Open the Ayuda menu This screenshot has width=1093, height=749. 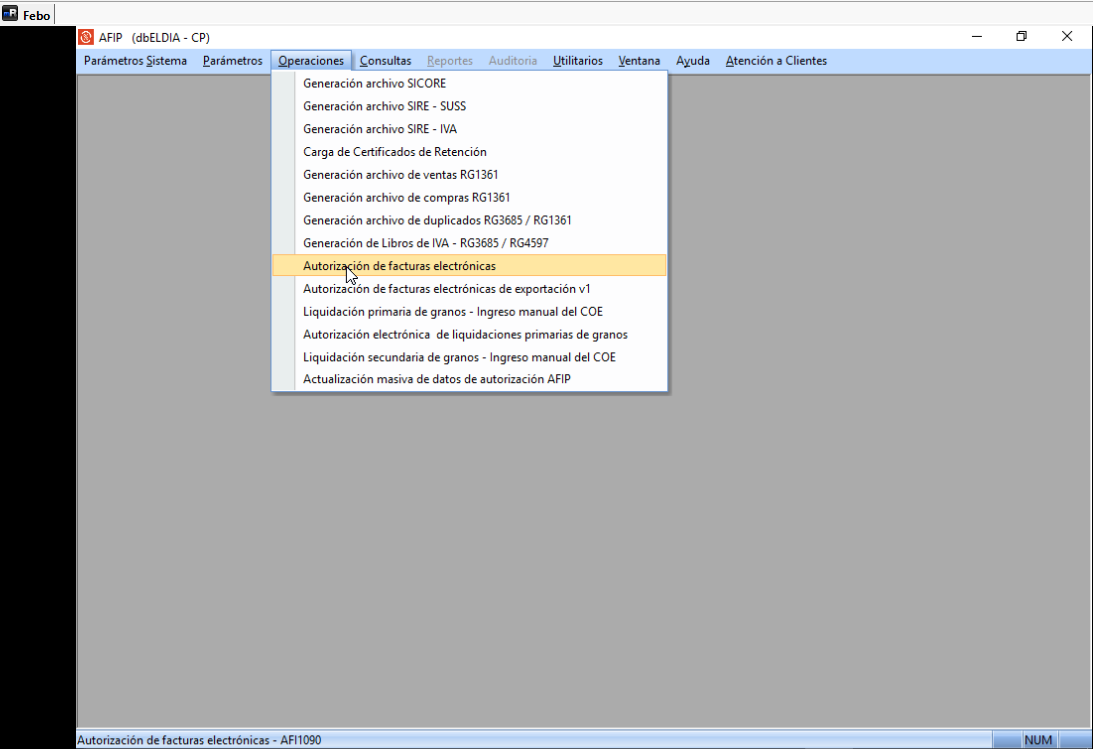[691, 61]
